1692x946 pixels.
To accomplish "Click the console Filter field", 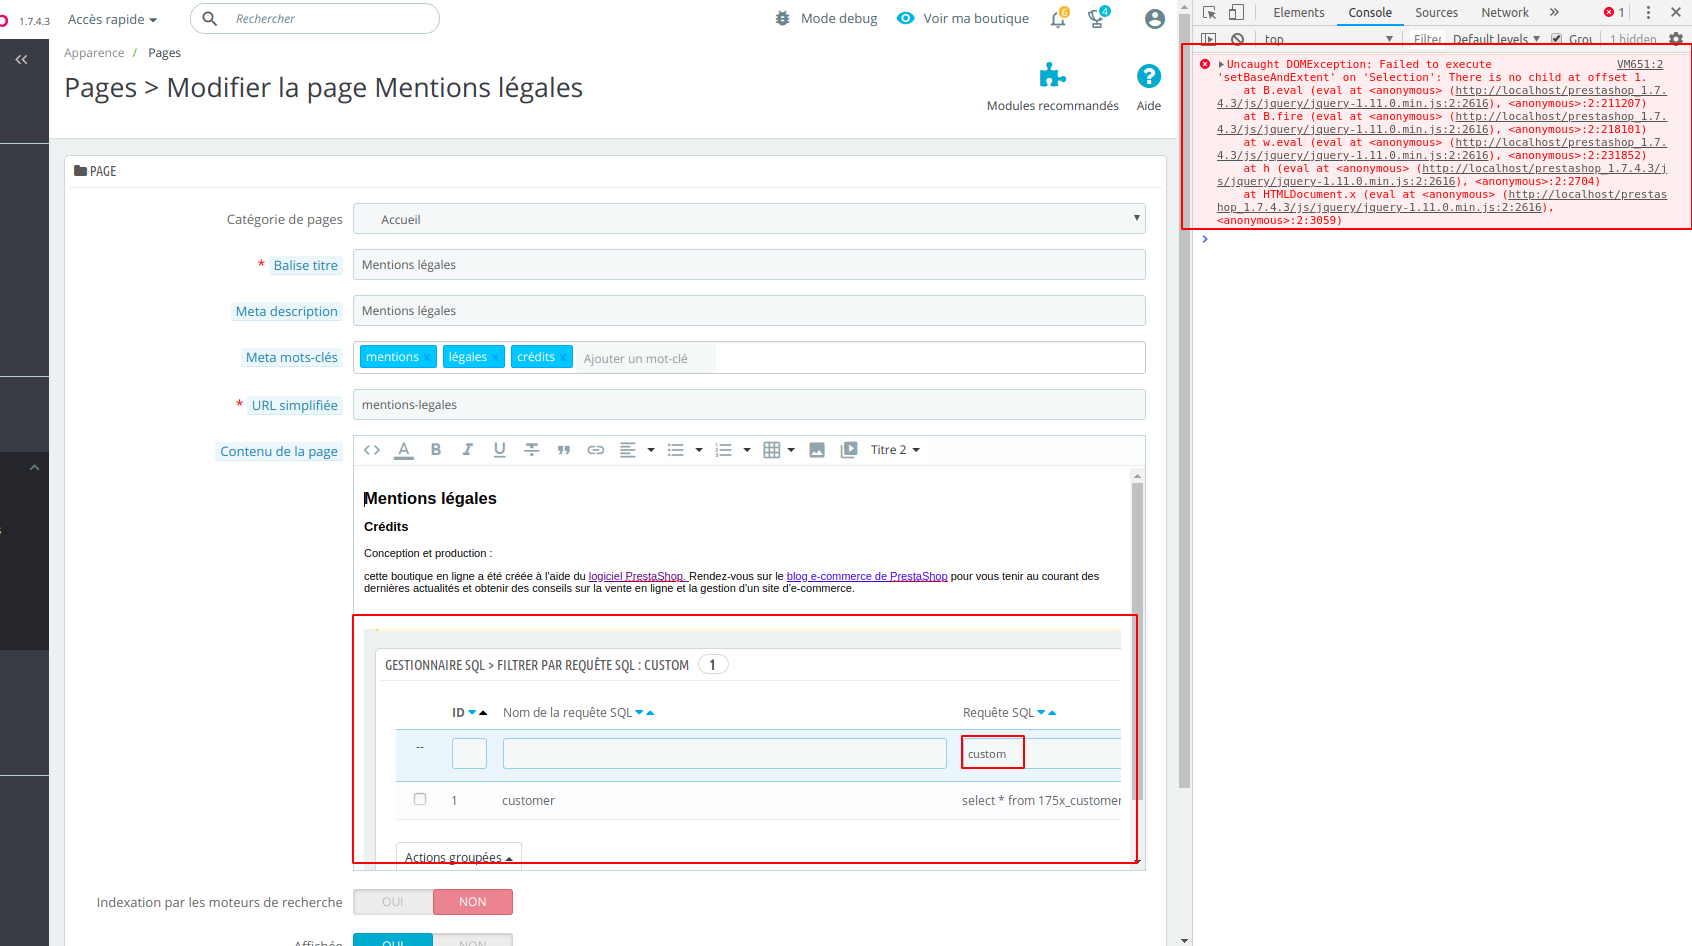I will point(1427,39).
